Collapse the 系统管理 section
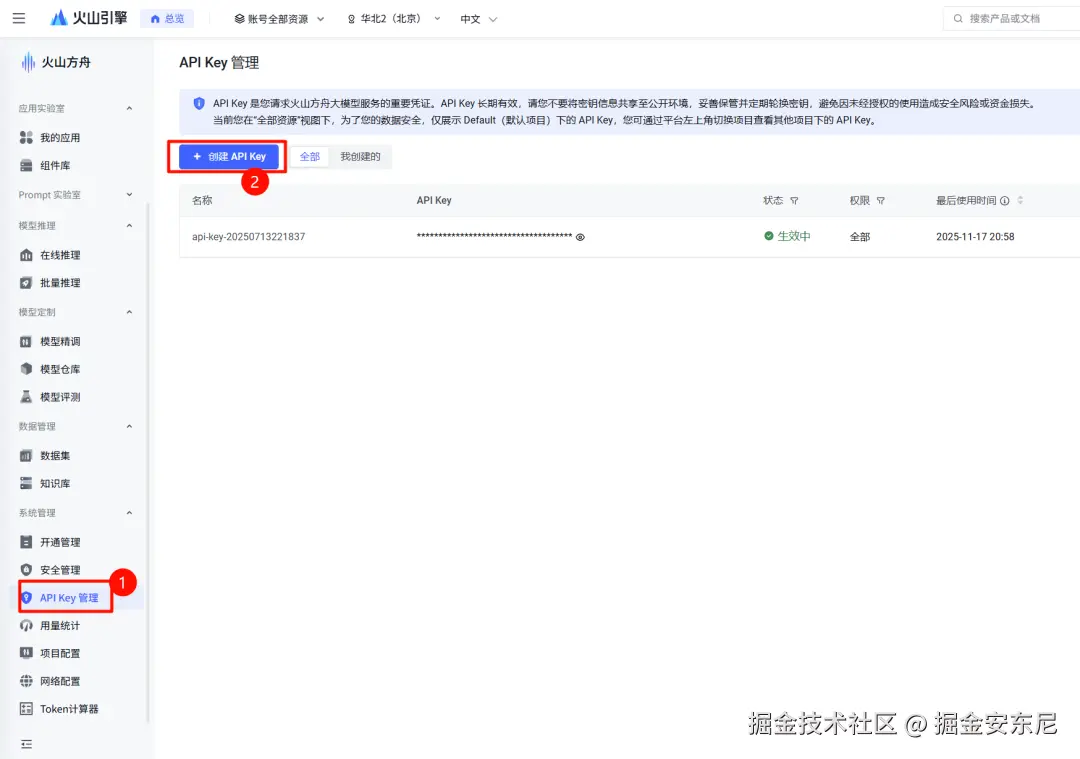 coord(129,512)
